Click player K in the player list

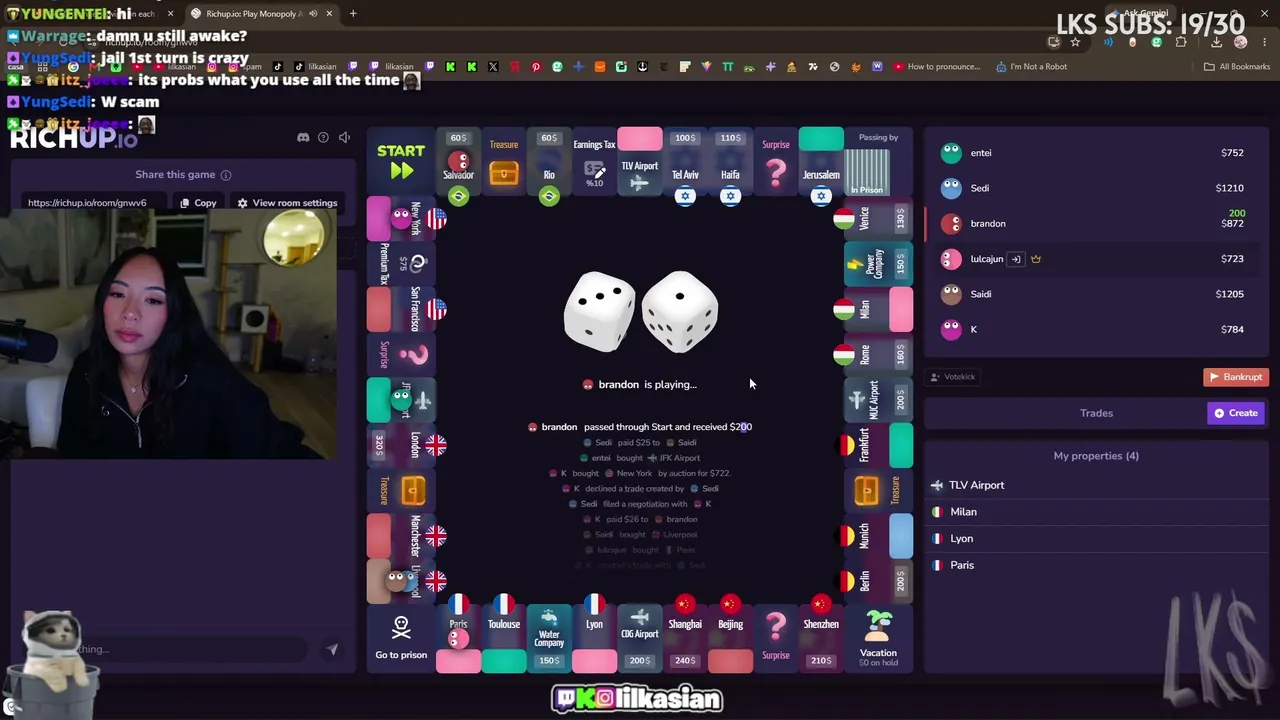(x=1094, y=329)
